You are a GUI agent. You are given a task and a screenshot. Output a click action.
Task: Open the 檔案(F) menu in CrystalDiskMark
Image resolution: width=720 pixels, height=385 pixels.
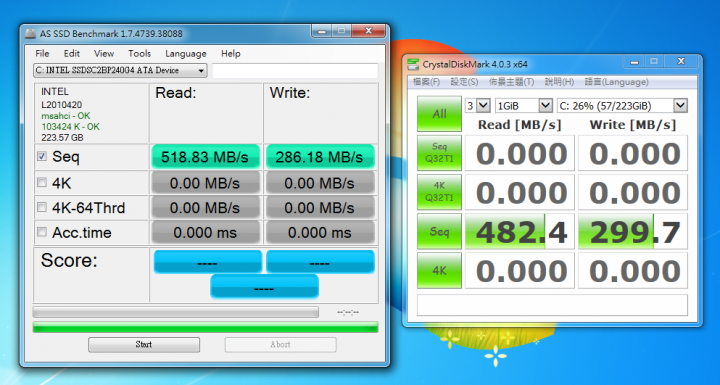click(x=426, y=82)
